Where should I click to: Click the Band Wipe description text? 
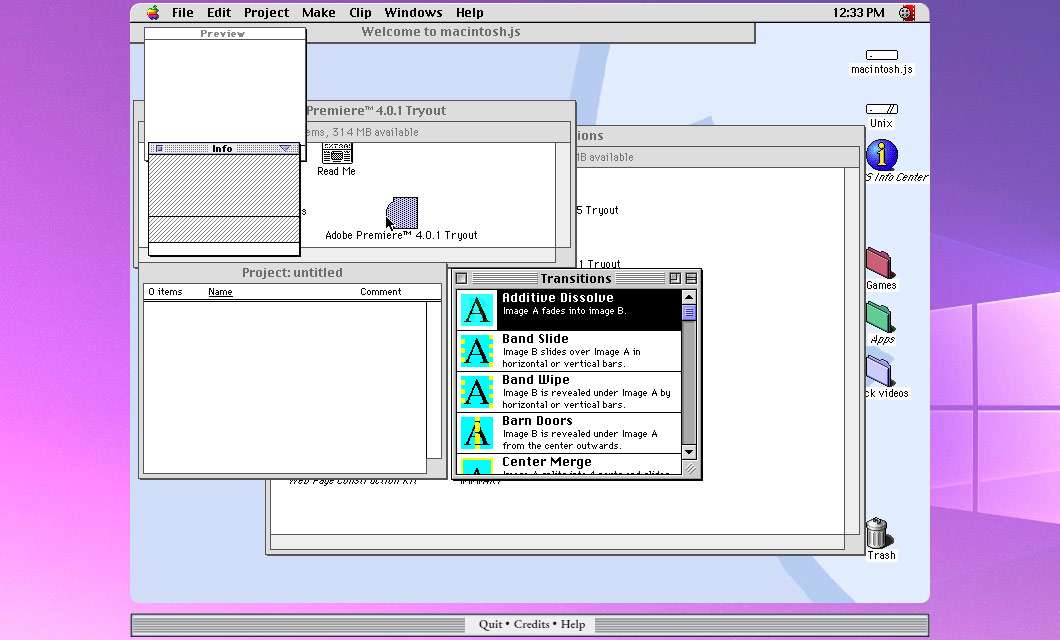tap(586, 399)
